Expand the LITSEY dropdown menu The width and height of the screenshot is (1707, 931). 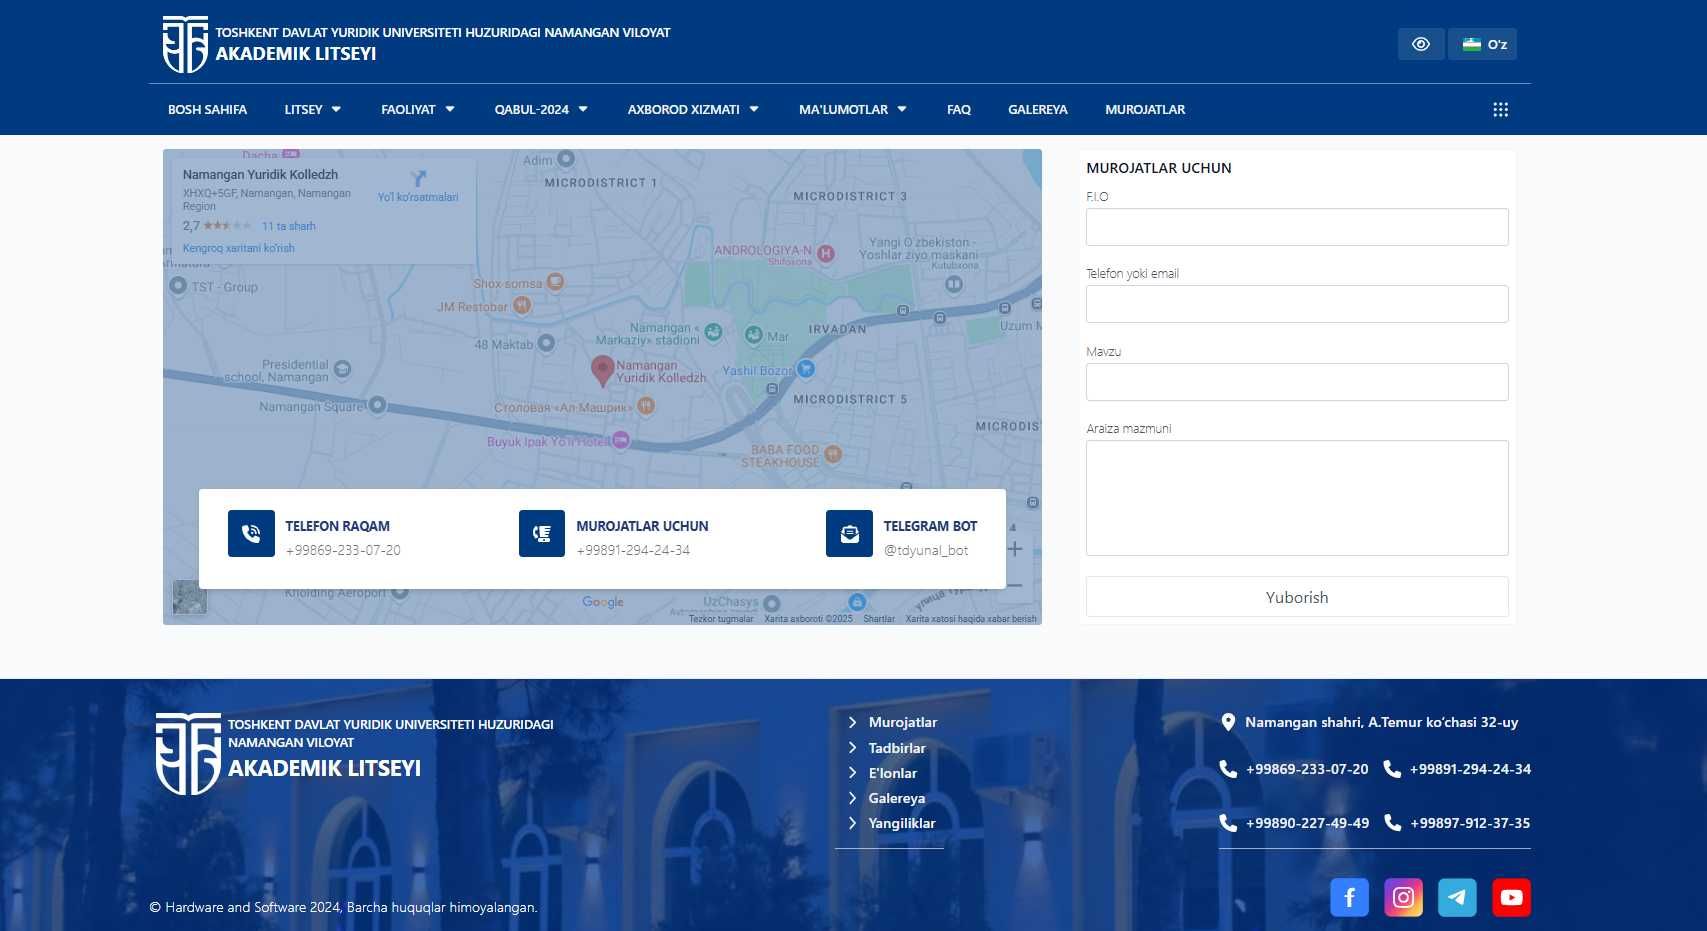click(313, 110)
